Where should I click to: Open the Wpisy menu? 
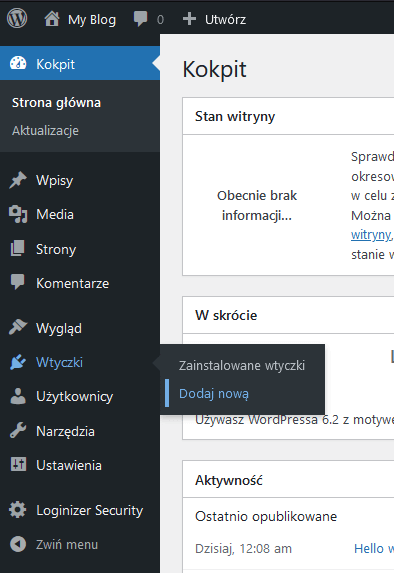click(x=80, y=180)
